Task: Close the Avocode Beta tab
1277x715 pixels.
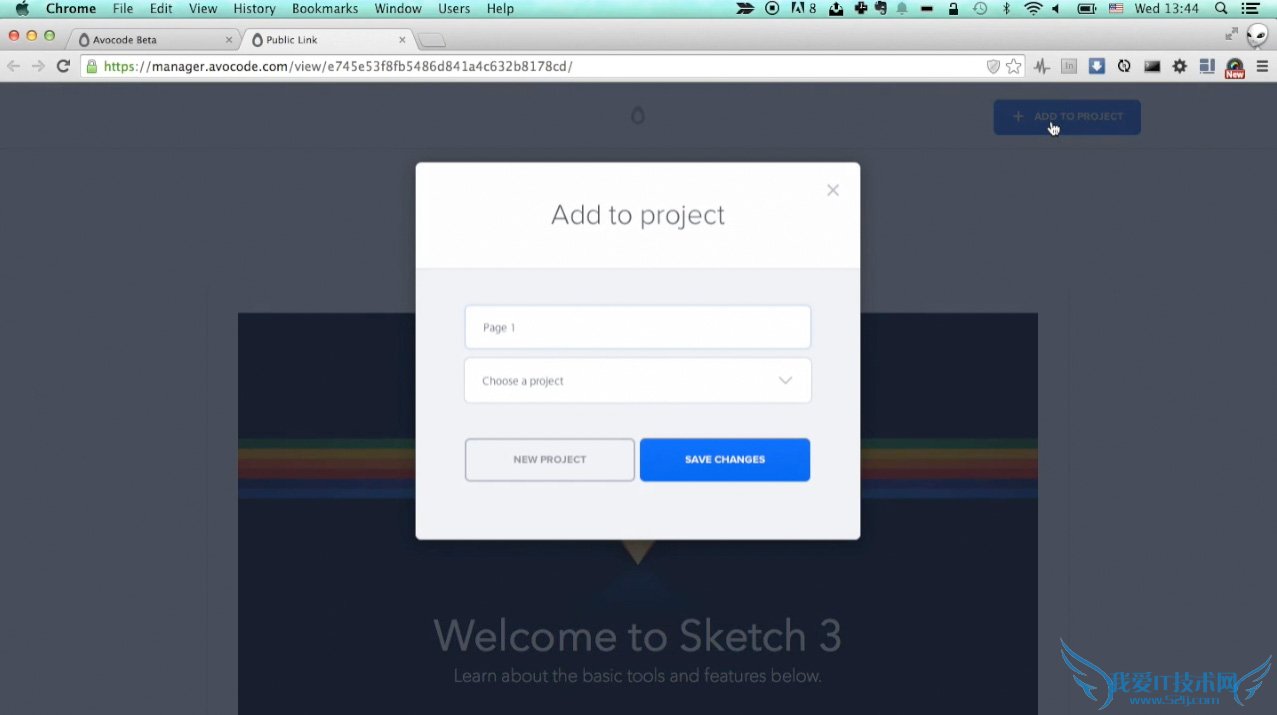Action: [228, 40]
